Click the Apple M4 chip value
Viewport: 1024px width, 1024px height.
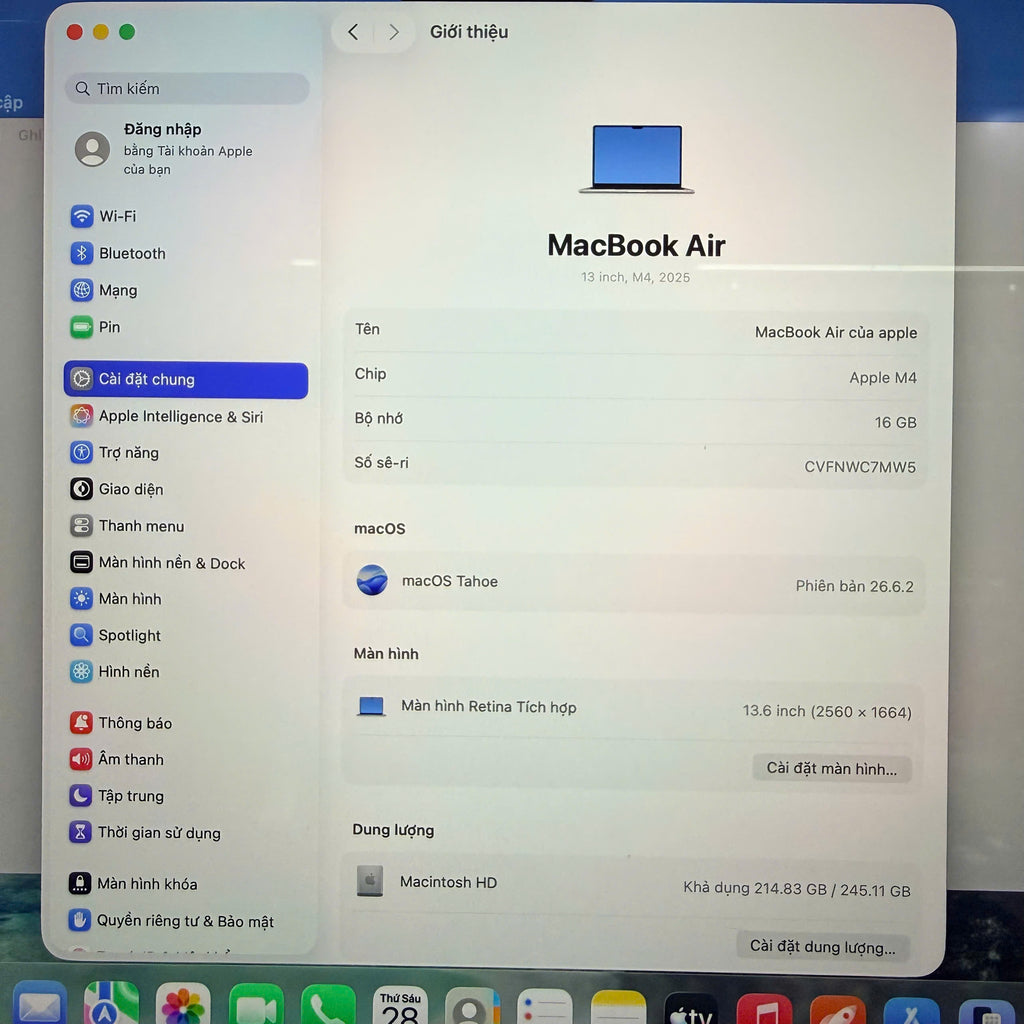click(x=882, y=378)
